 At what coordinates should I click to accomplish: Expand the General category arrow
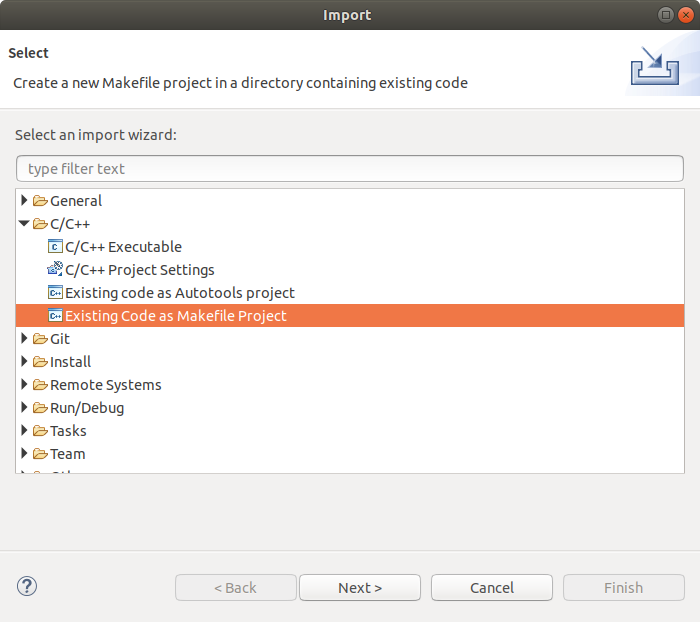25,201
